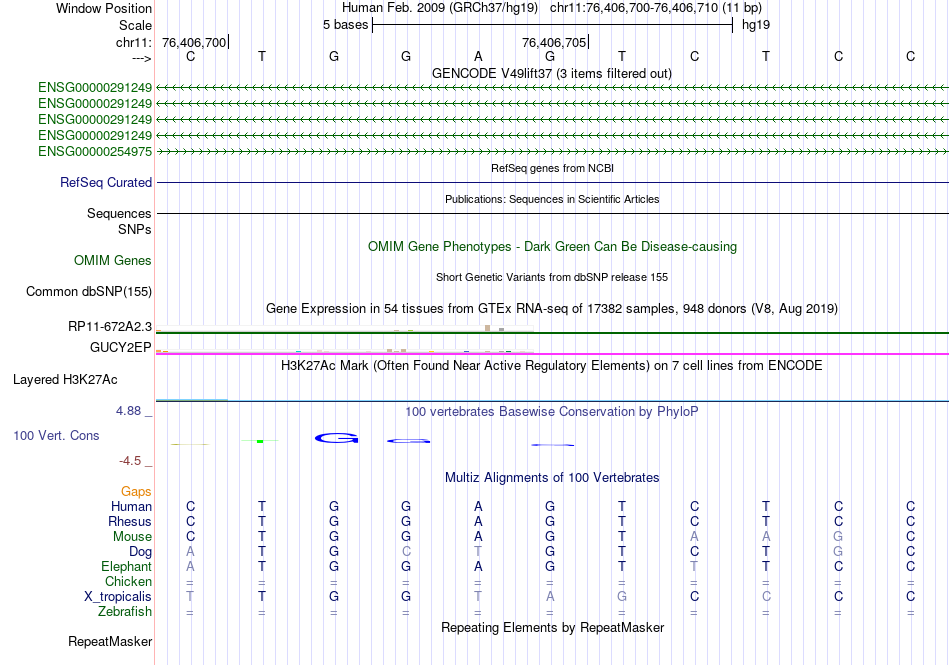Click the Elephant alignment row label
950x665 pixels.
[126, 566]
